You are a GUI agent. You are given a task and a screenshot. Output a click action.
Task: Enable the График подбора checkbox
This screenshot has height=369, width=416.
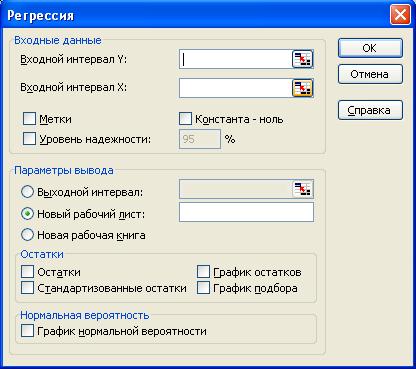(203, 288)
